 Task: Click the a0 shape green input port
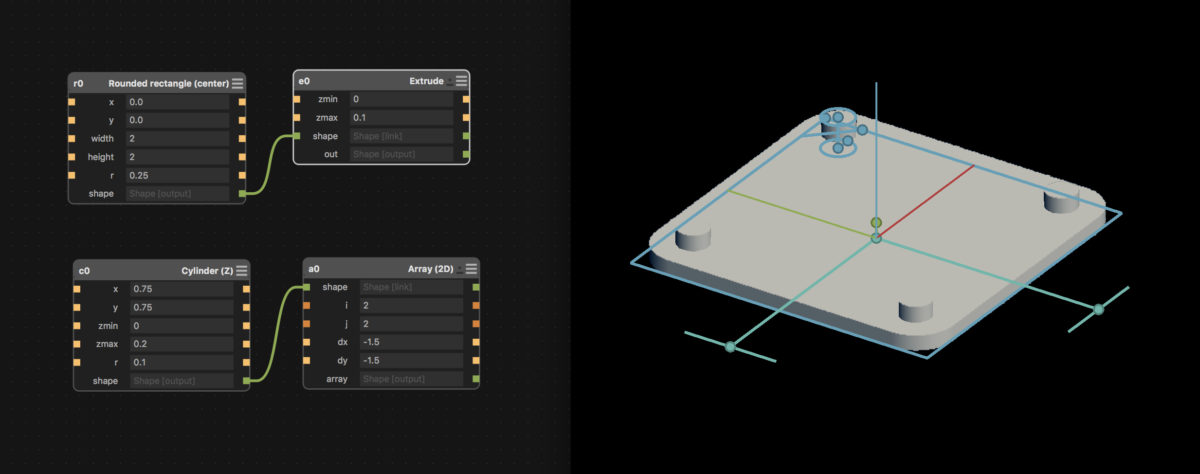[x=306, y=287]
